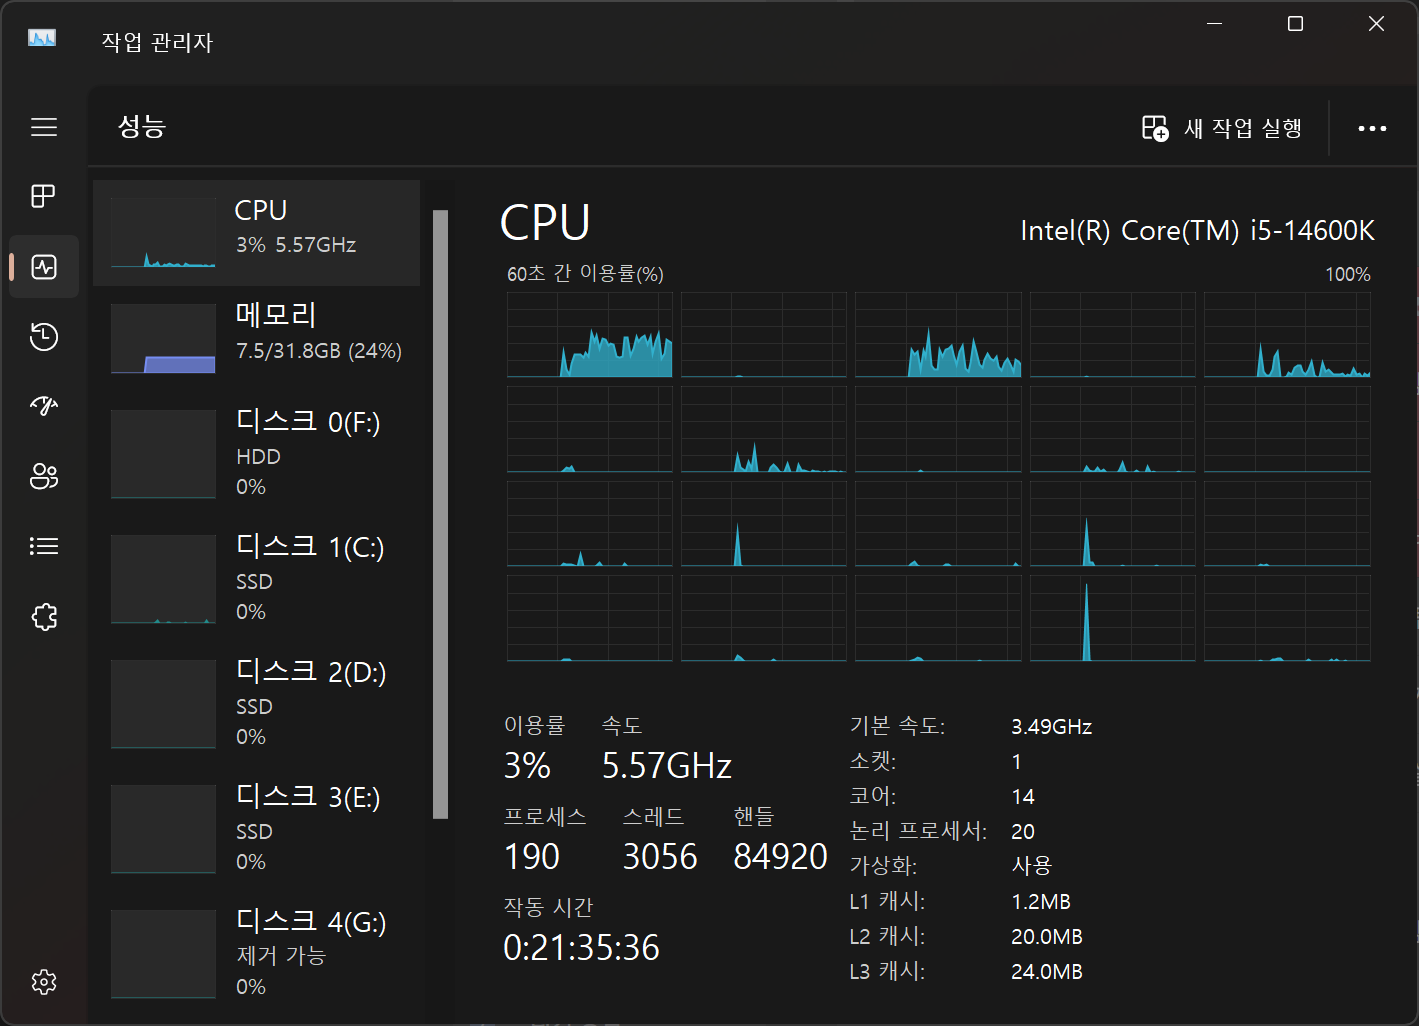Viewport: 1419px width, 1026px height.
Task: Click the CPU mini usage graph thumbnail
Action: 163,233
